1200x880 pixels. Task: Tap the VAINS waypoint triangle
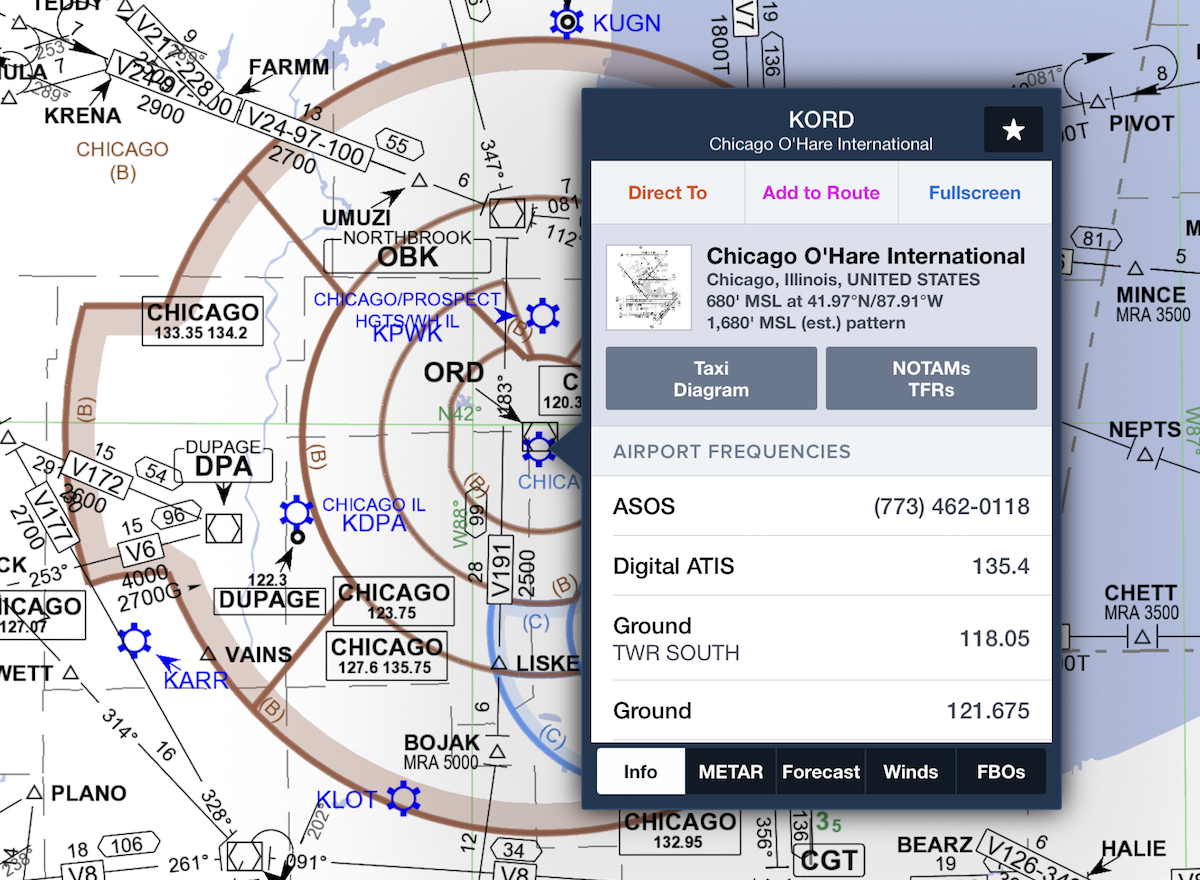click(x=209, y=654)
